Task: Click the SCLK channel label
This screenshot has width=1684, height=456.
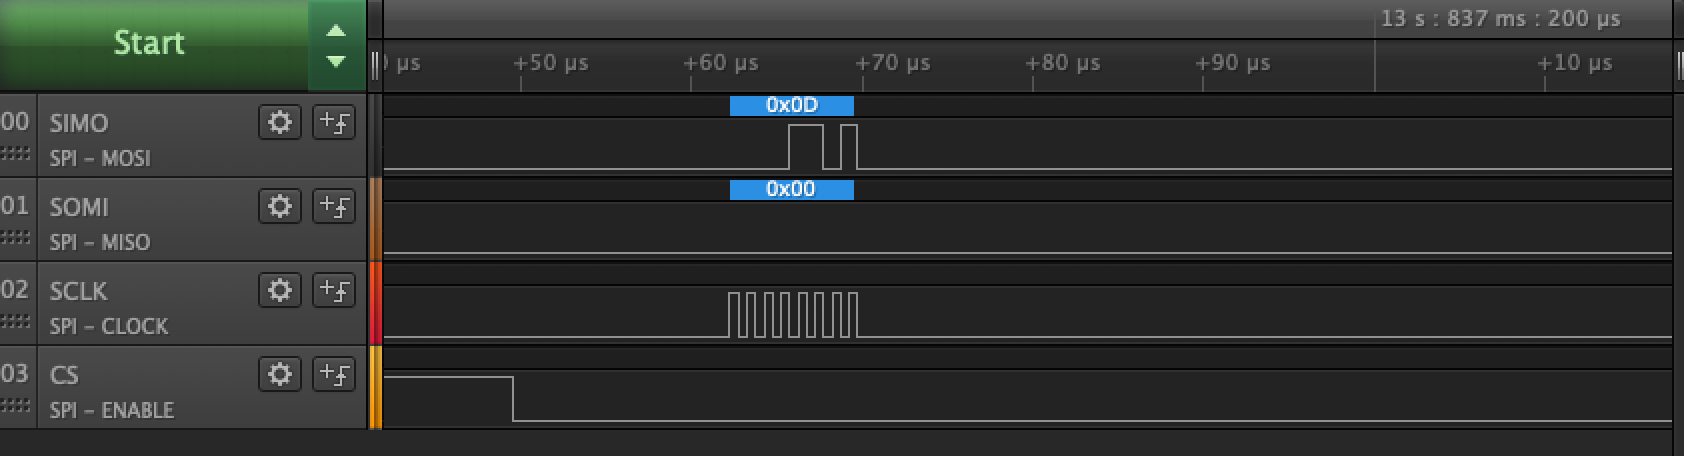Action: click(x=78, y=291)
